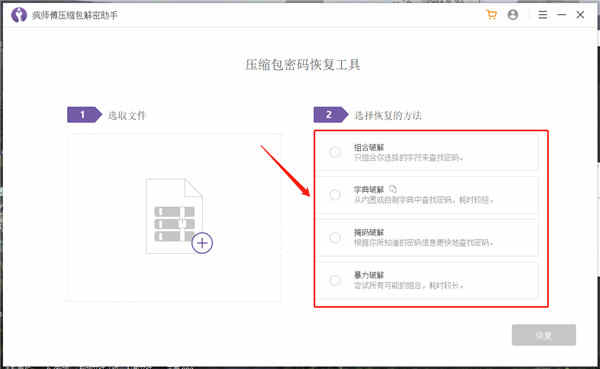Click the purple app logo in title bar
The height and width of the screenshot is (369, 600).
click(x=19, y=15)
